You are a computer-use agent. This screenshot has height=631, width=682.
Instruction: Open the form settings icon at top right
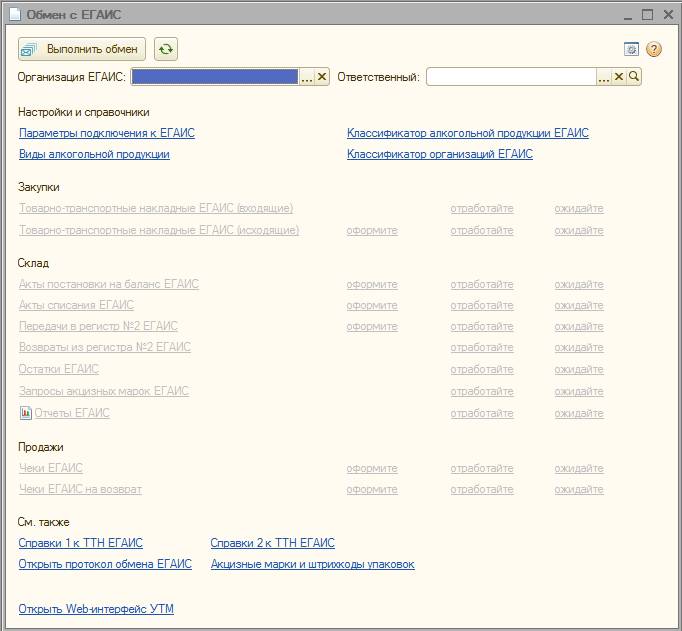(x=631, y=49)
